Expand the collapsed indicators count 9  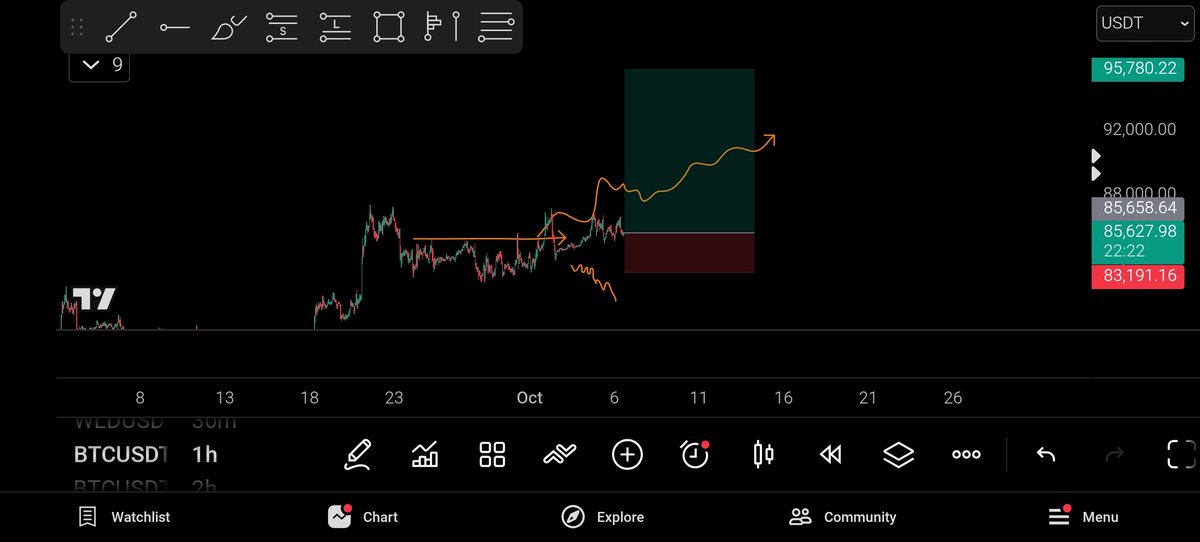tap(99, 65)
